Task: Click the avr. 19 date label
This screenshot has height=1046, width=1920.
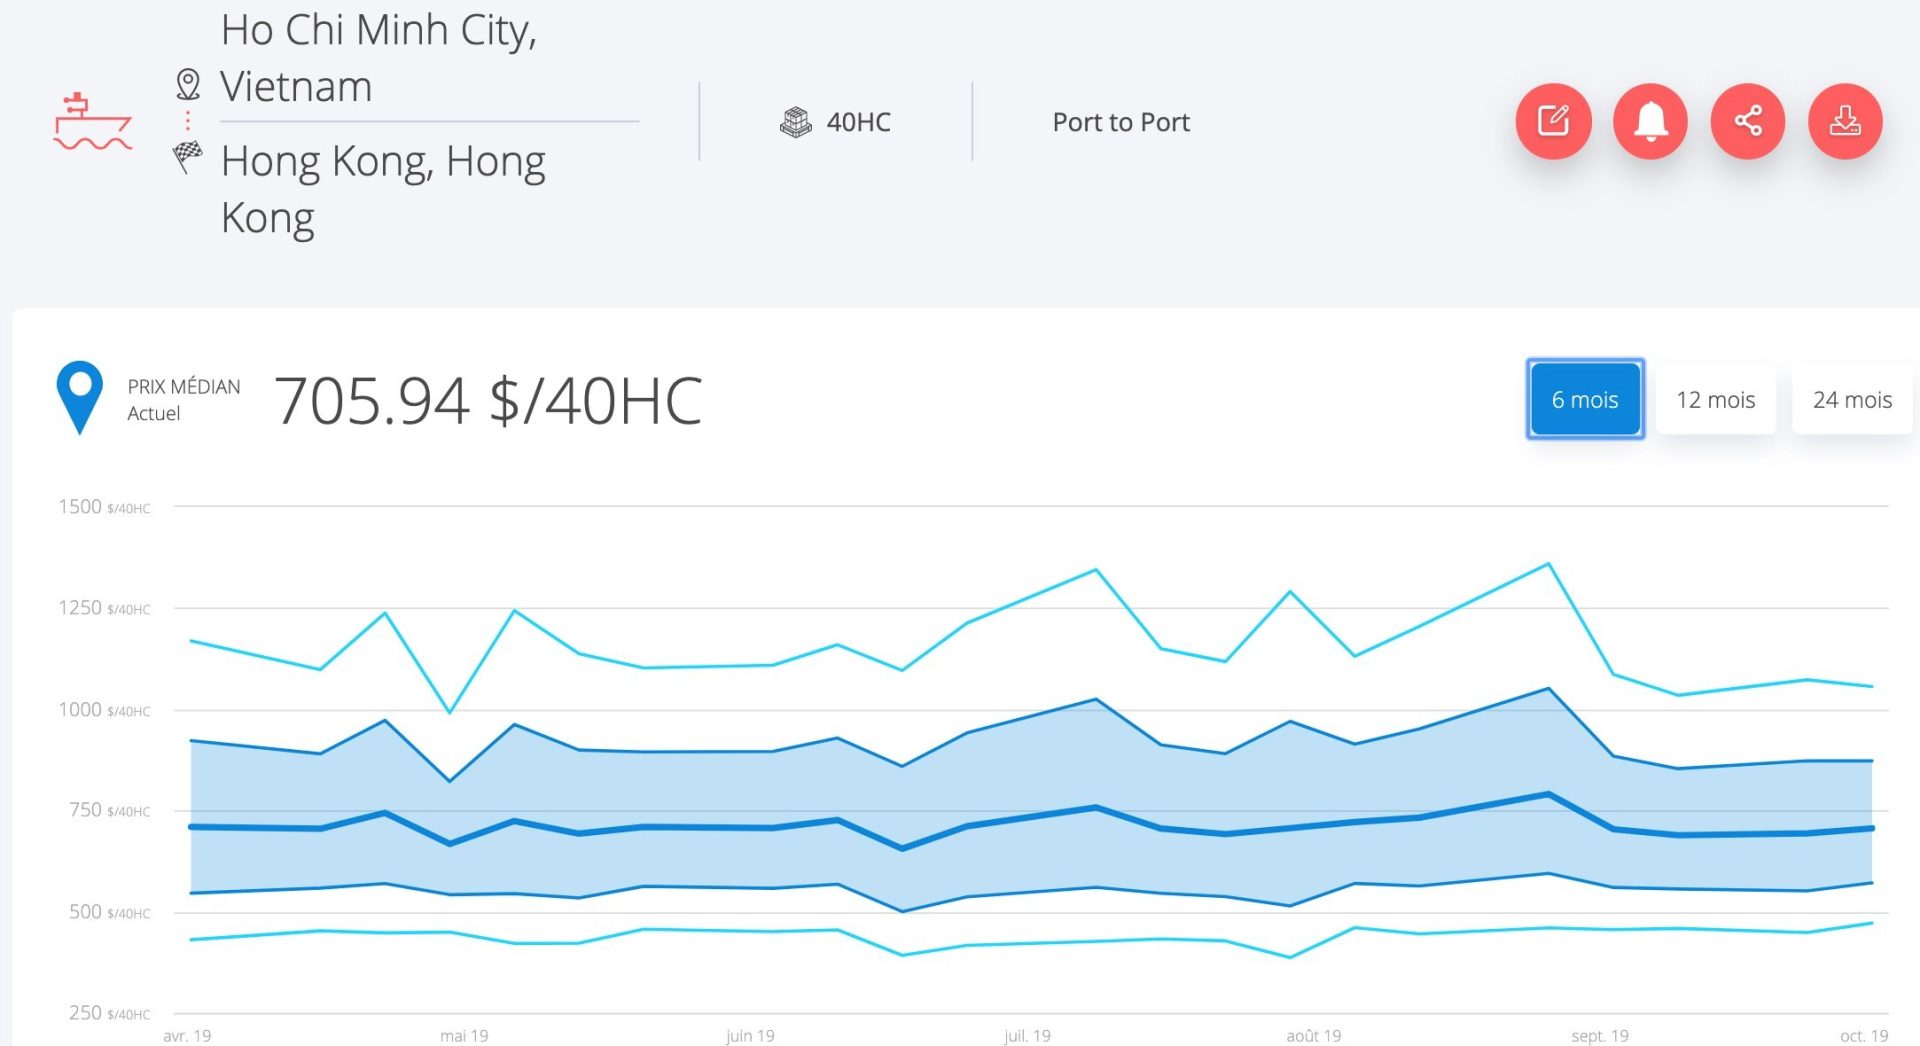Action: (187, 1036)
